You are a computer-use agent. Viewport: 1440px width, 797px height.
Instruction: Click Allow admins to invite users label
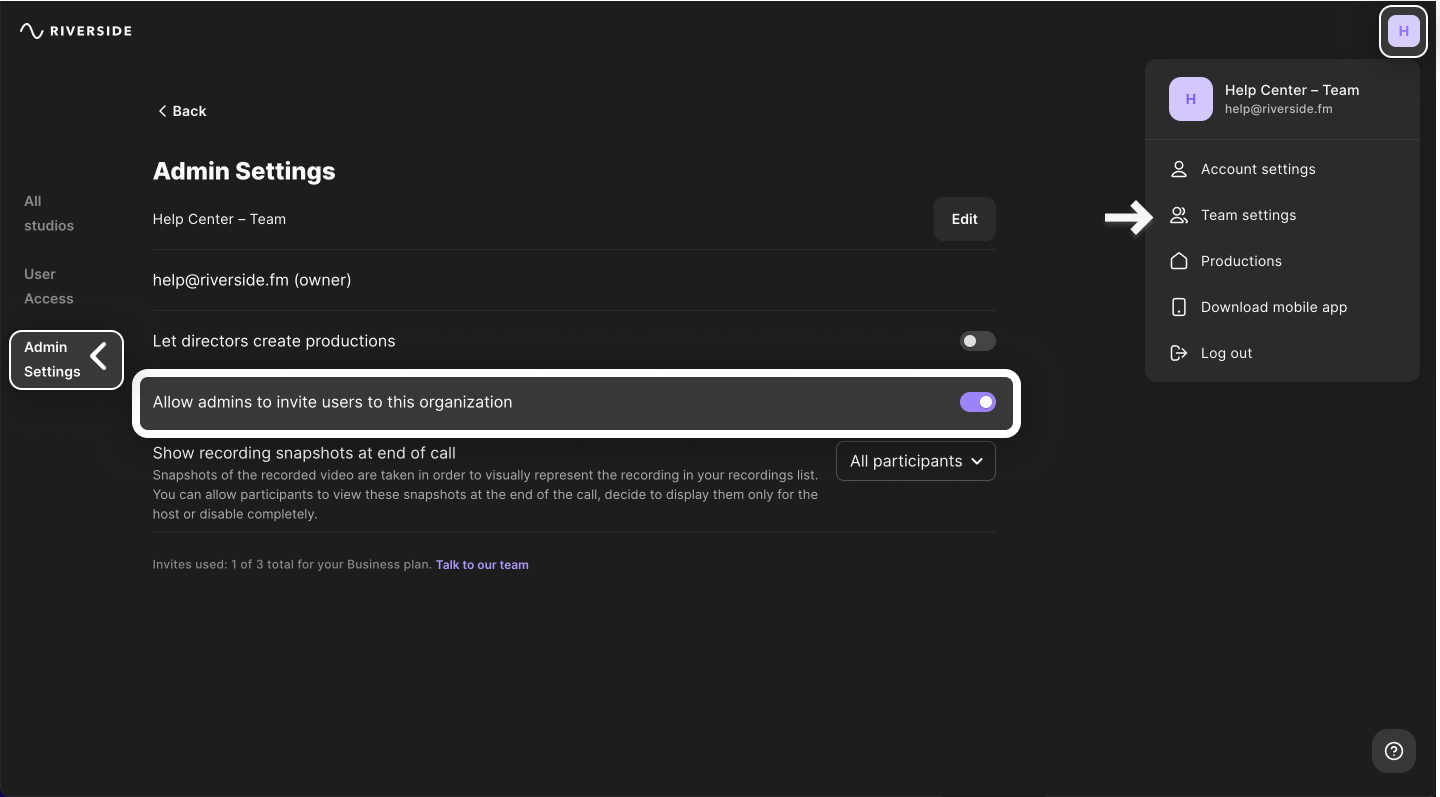(332, 402)
